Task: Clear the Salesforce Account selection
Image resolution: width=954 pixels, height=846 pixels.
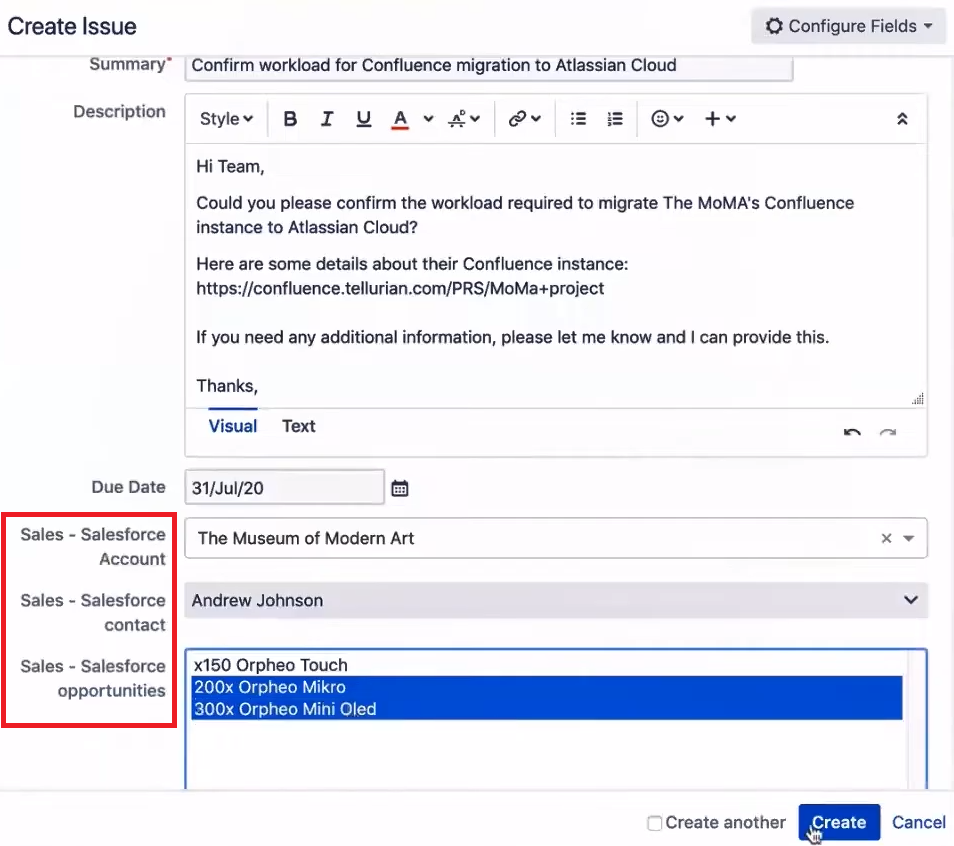Action: (886, 538)
